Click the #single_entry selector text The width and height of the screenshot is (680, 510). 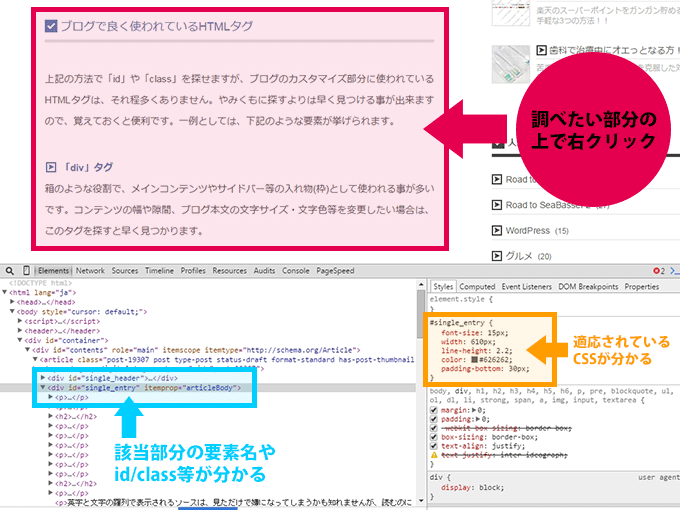(457, 323)
